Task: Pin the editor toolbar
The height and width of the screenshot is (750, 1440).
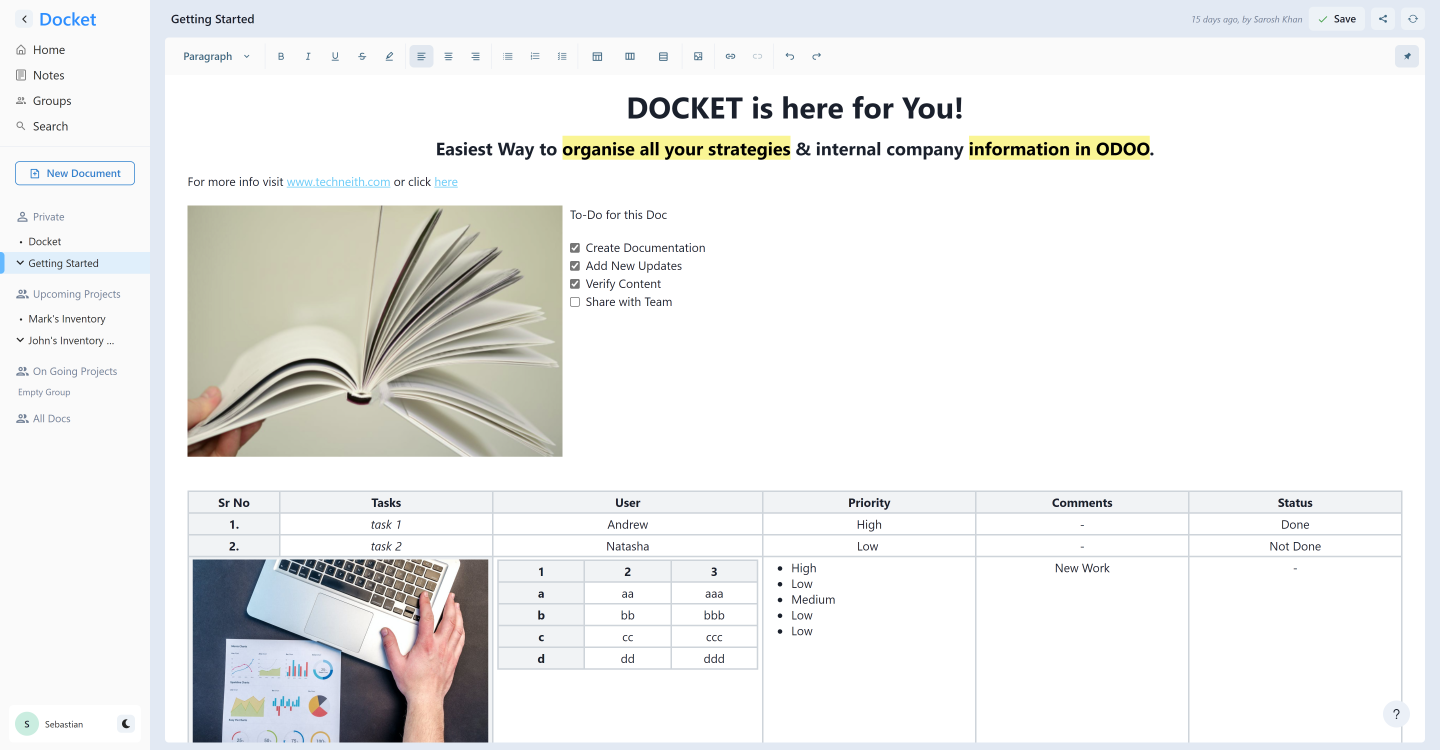Action: [x=1407, y=56]
